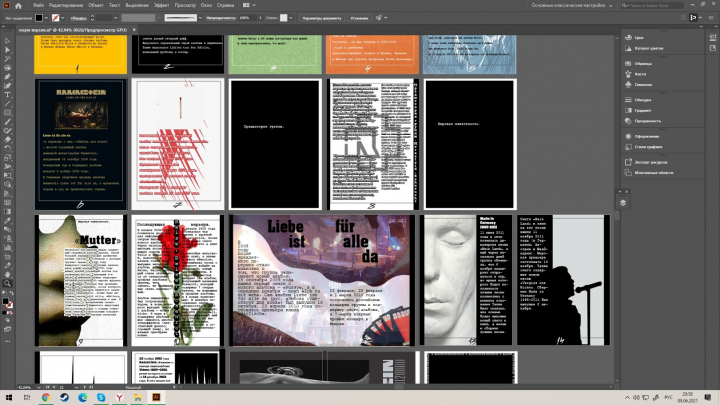
Task: Expand the opacity slider arrow
Action: pyautogui.click(x=260, y=18)
